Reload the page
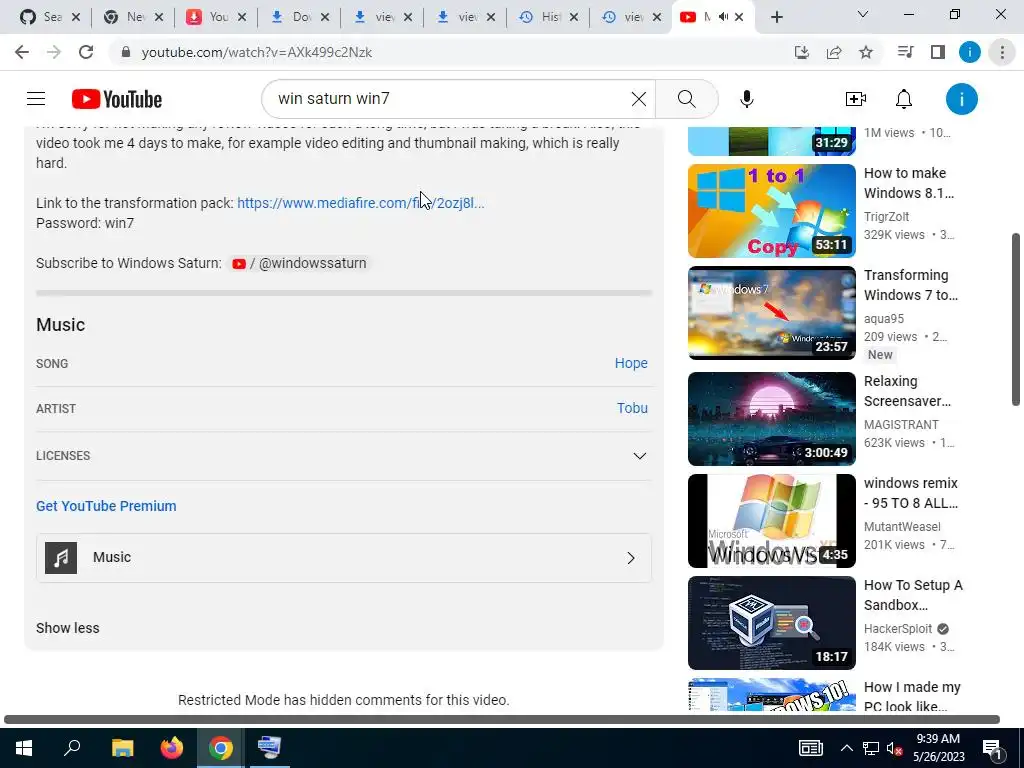This screenshot has width=1024, height=768. coord(86,52)
